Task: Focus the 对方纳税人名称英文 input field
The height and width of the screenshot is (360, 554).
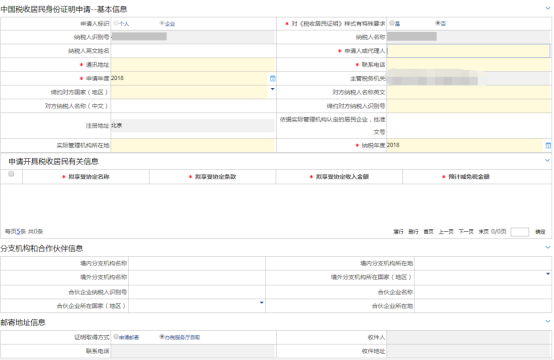Action: click(x=469, y=92)
